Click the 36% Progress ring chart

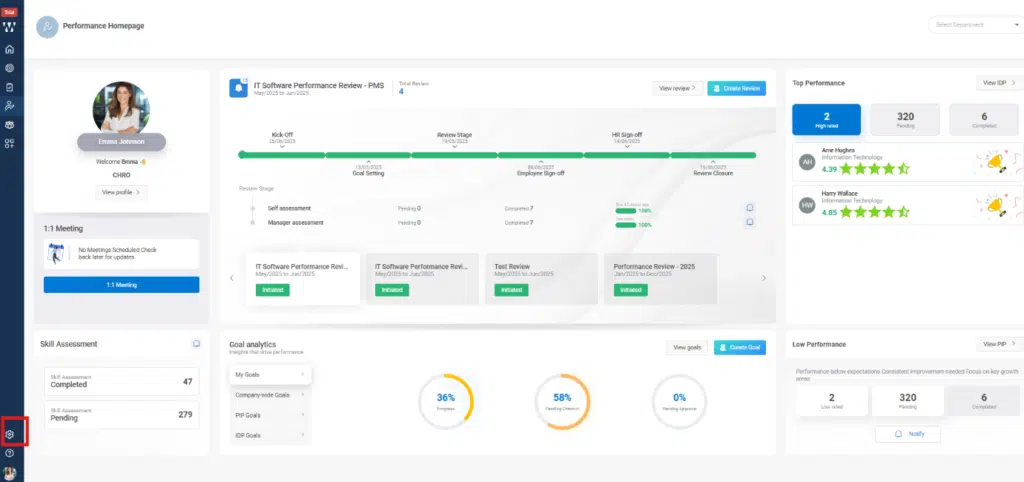pyautogui.click(x=445, y=401)
